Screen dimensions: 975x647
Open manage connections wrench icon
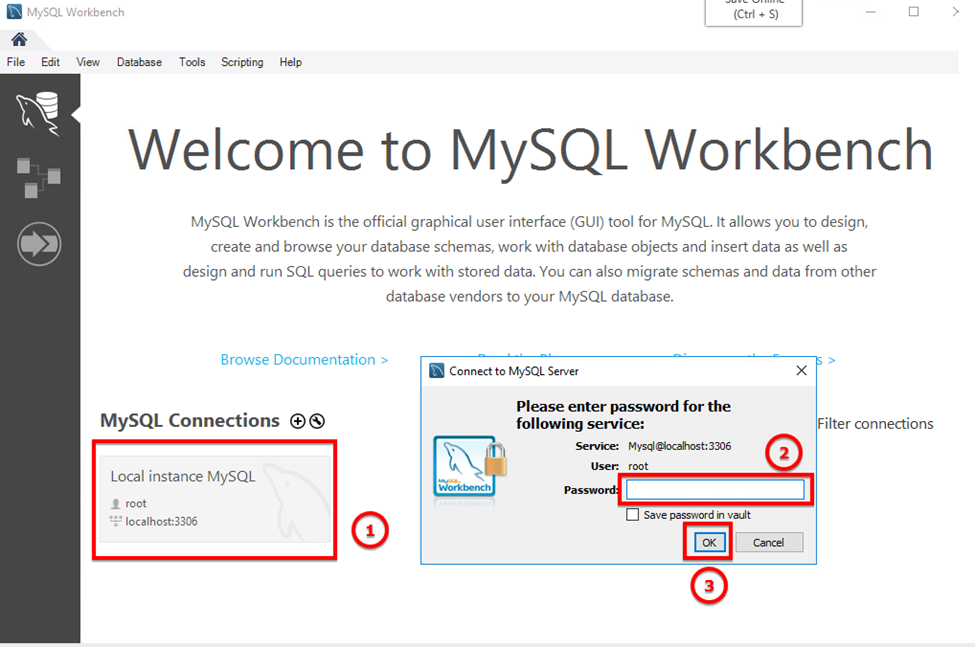tap(317, 421)
